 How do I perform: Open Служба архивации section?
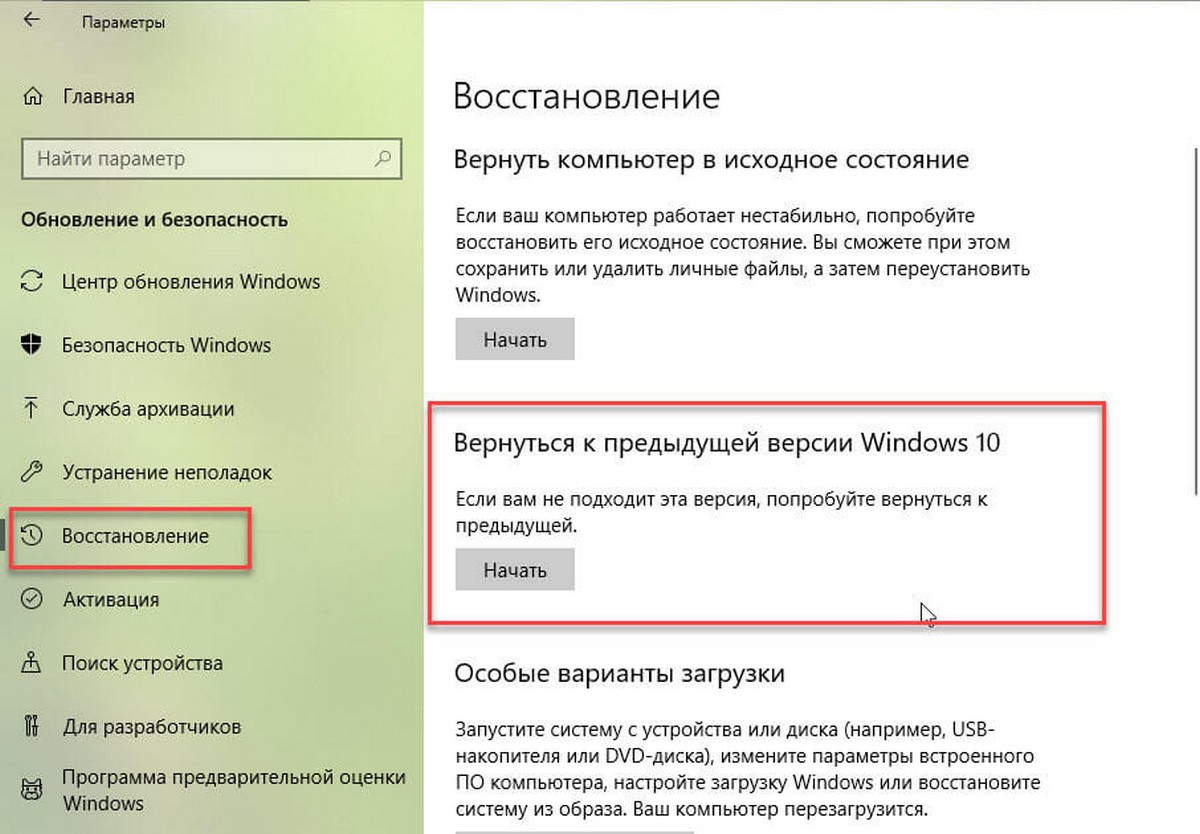point(148,408)
